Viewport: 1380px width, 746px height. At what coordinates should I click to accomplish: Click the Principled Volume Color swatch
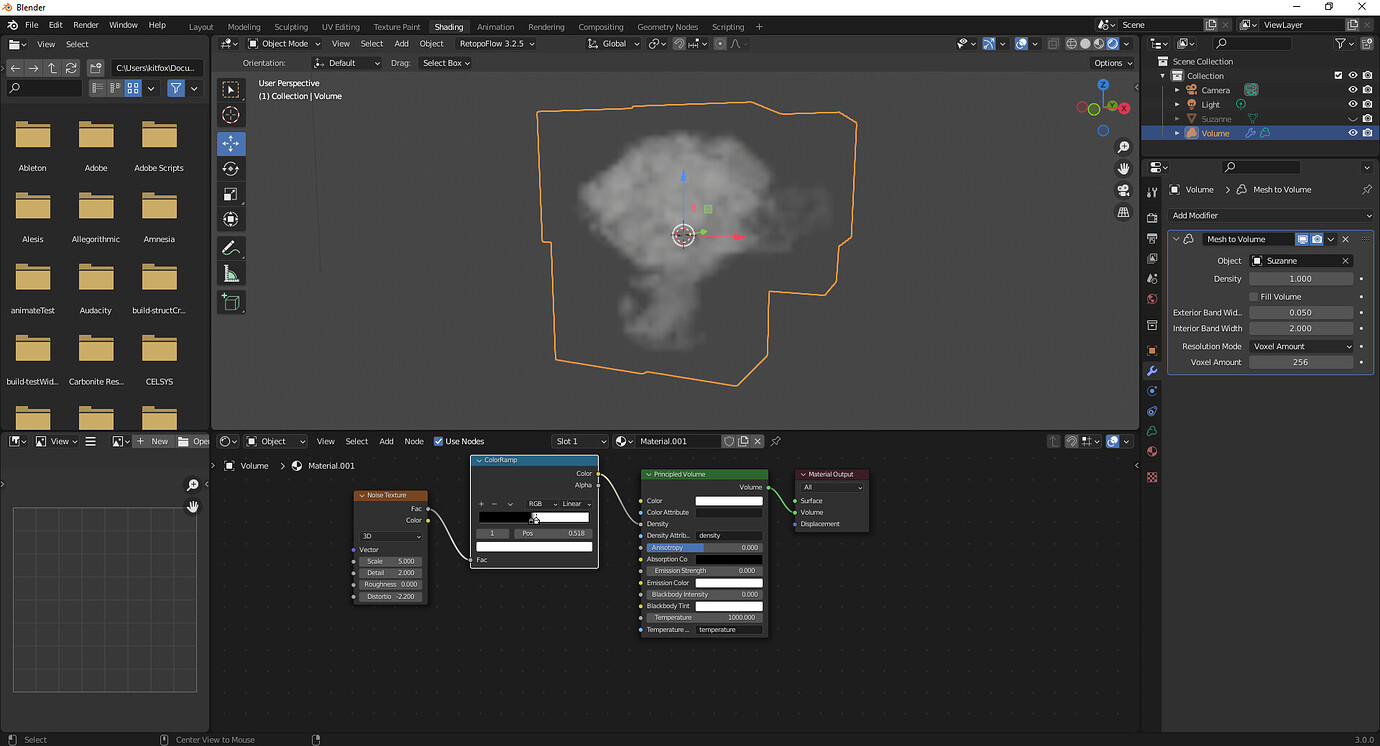point(729,501)
